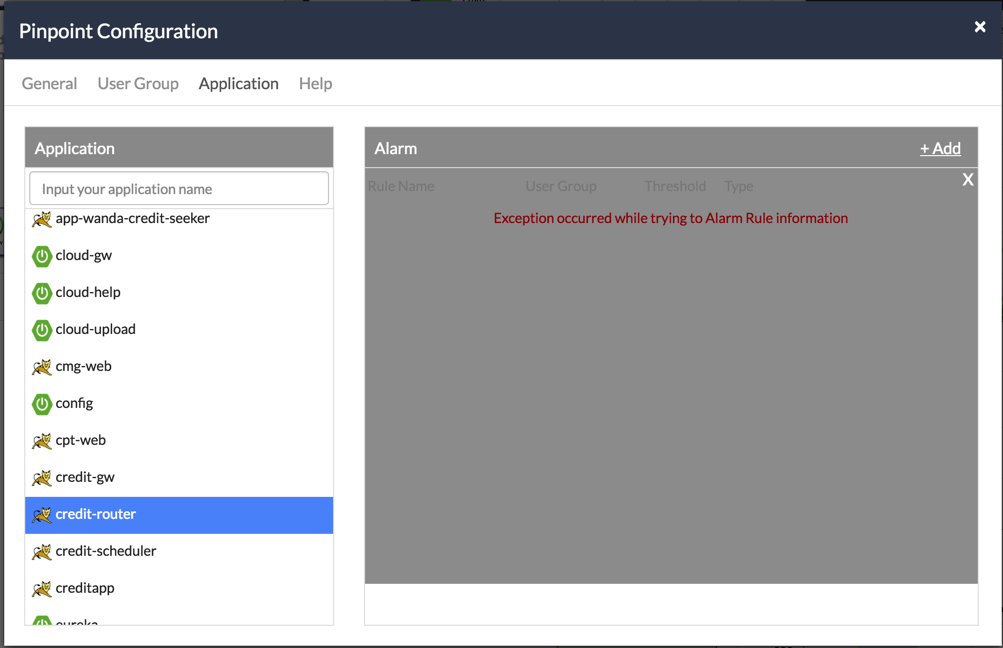Click the Tomcat icon beside creditapp

pos(42,589)
